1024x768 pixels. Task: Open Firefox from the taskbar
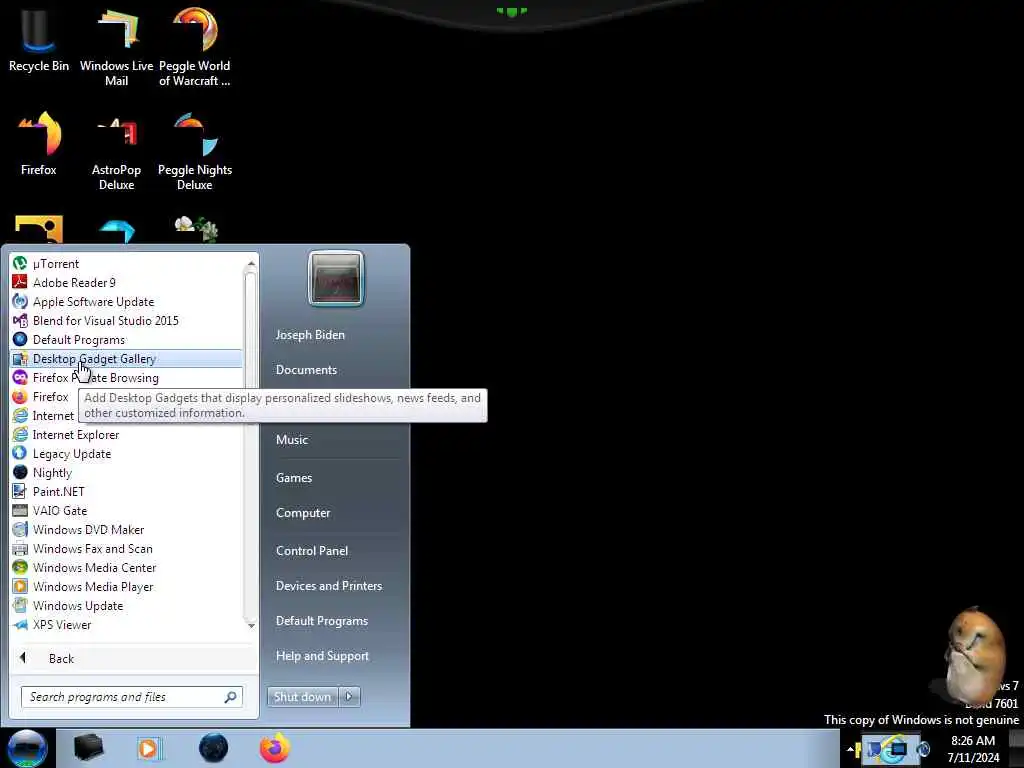(x=274, y=748)
